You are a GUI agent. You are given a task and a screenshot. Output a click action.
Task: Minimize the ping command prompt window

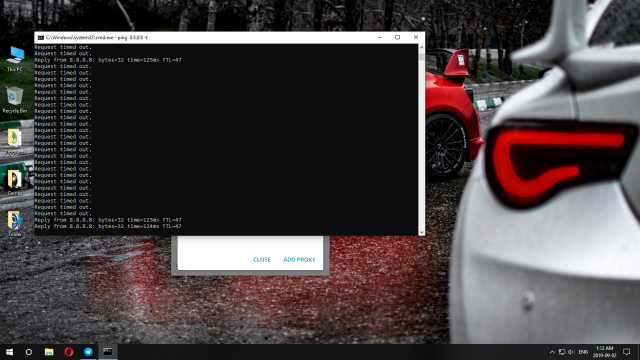point(380,37)
